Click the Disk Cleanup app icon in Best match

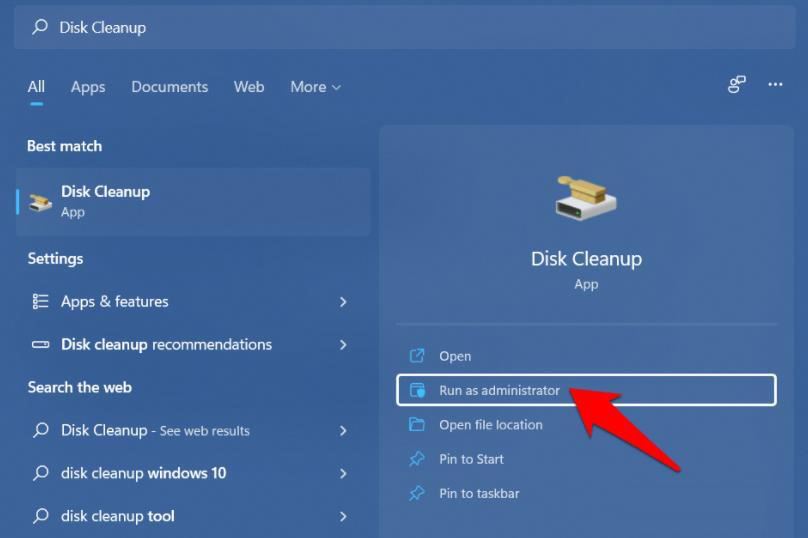click(40, 202)
